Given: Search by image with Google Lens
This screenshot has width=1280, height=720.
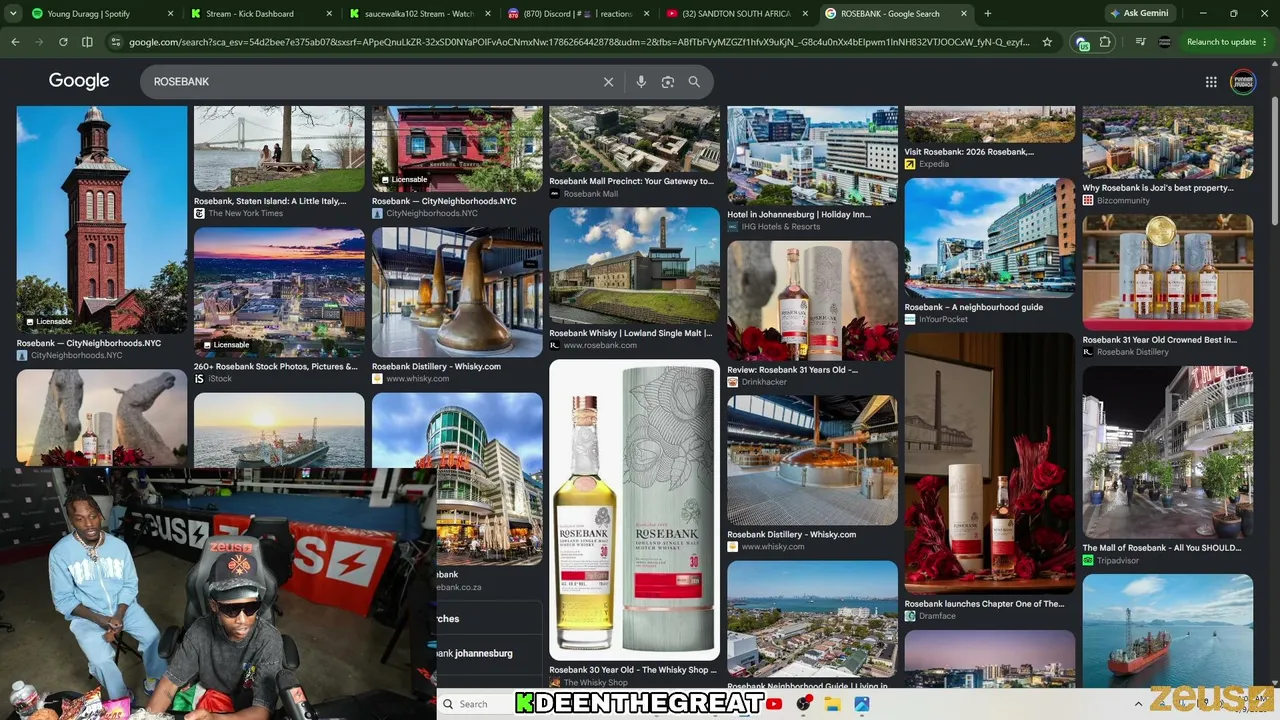Looking at the screenshot, I should click(x=668, y=82).
